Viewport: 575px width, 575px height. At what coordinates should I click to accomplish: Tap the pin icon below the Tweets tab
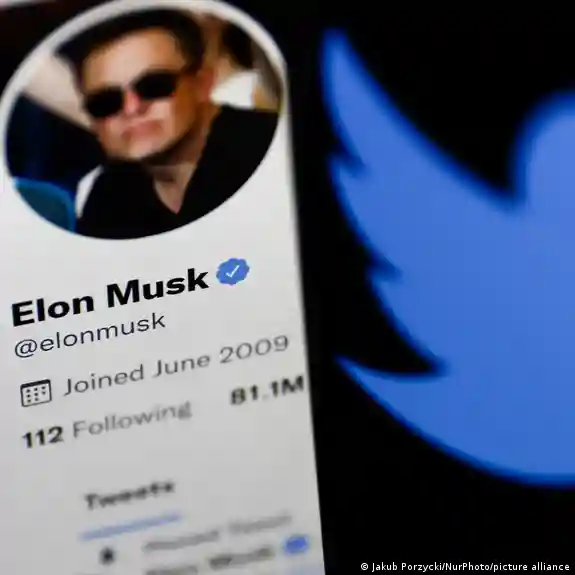click(107, 555)
